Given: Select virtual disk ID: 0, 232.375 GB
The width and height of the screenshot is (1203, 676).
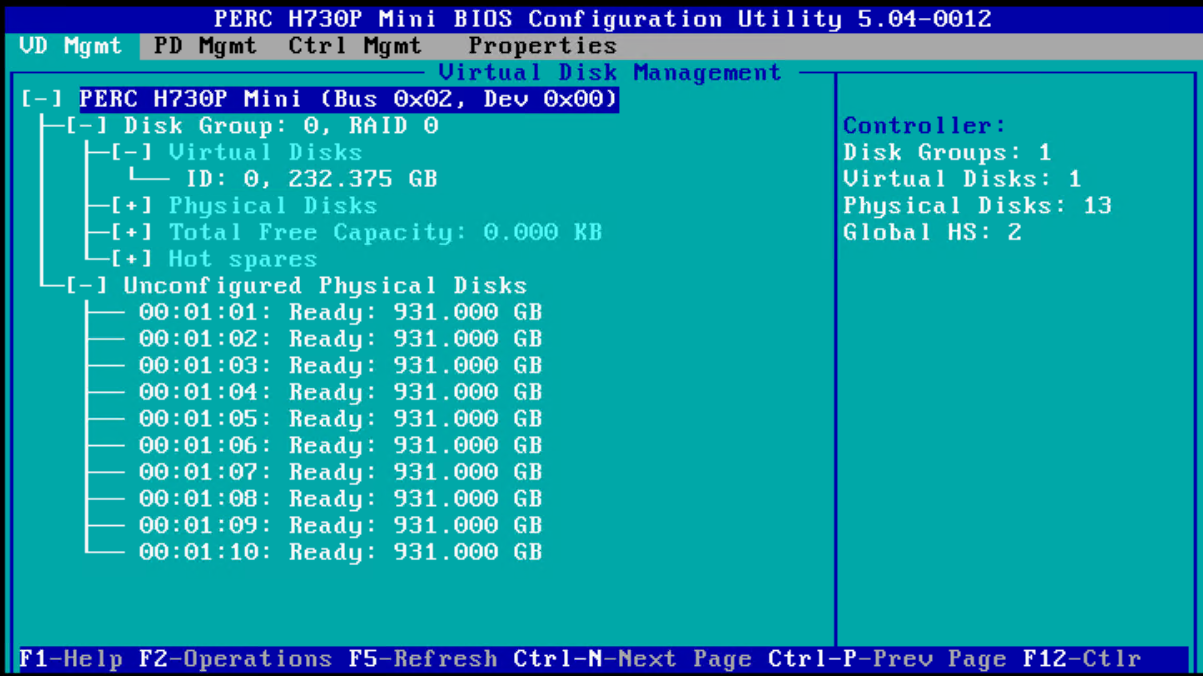Looking at the screenshot, I should point(311,179).
